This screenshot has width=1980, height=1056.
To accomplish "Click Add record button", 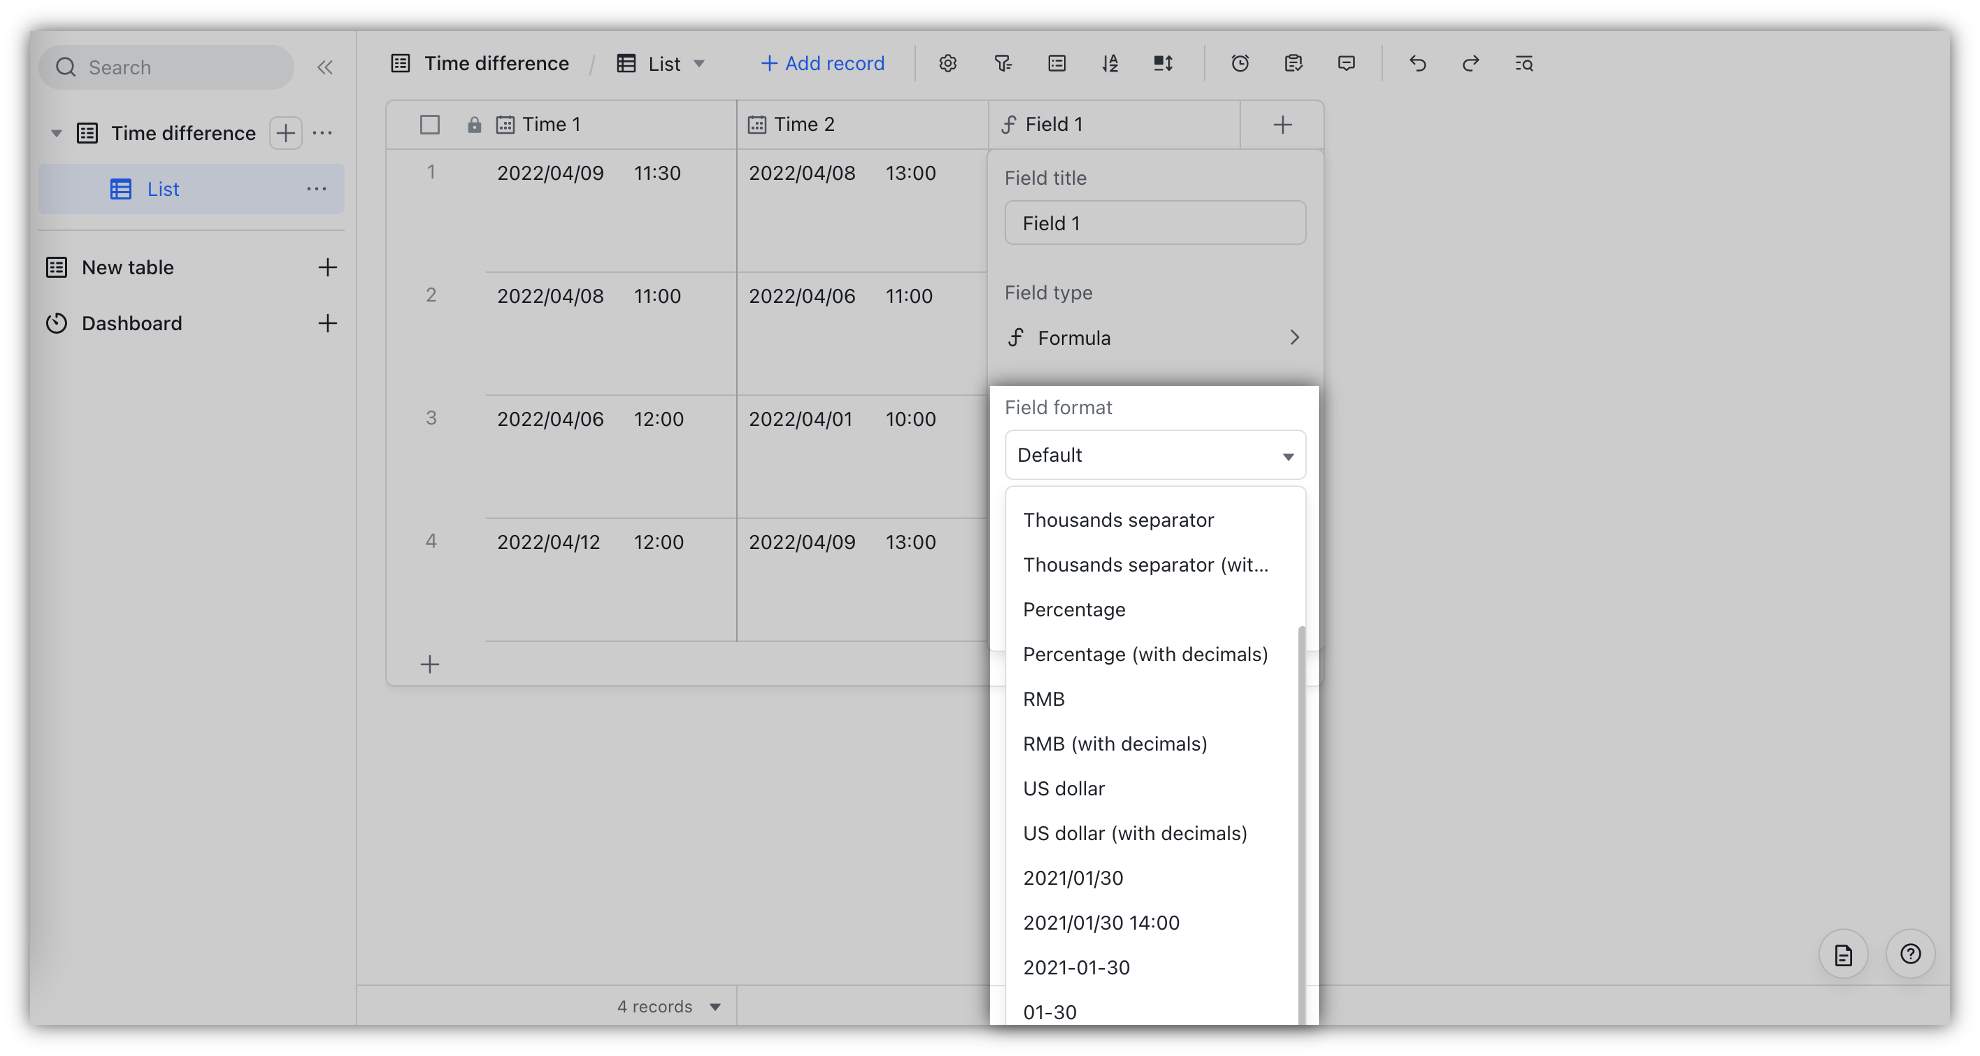I will [822, 64].
